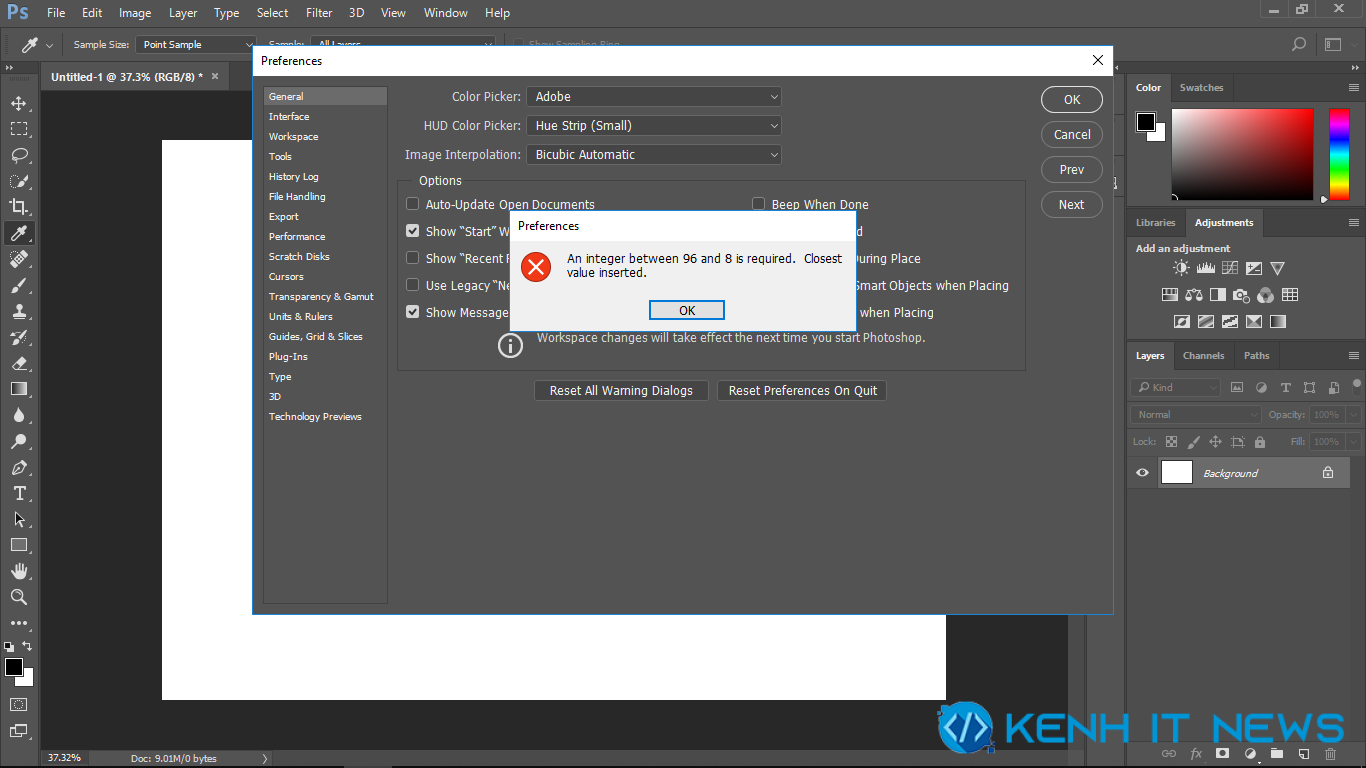Add a Channel Mixer adjustment
This screenshot has height=768, width=1366.
tap(1265, 295)
